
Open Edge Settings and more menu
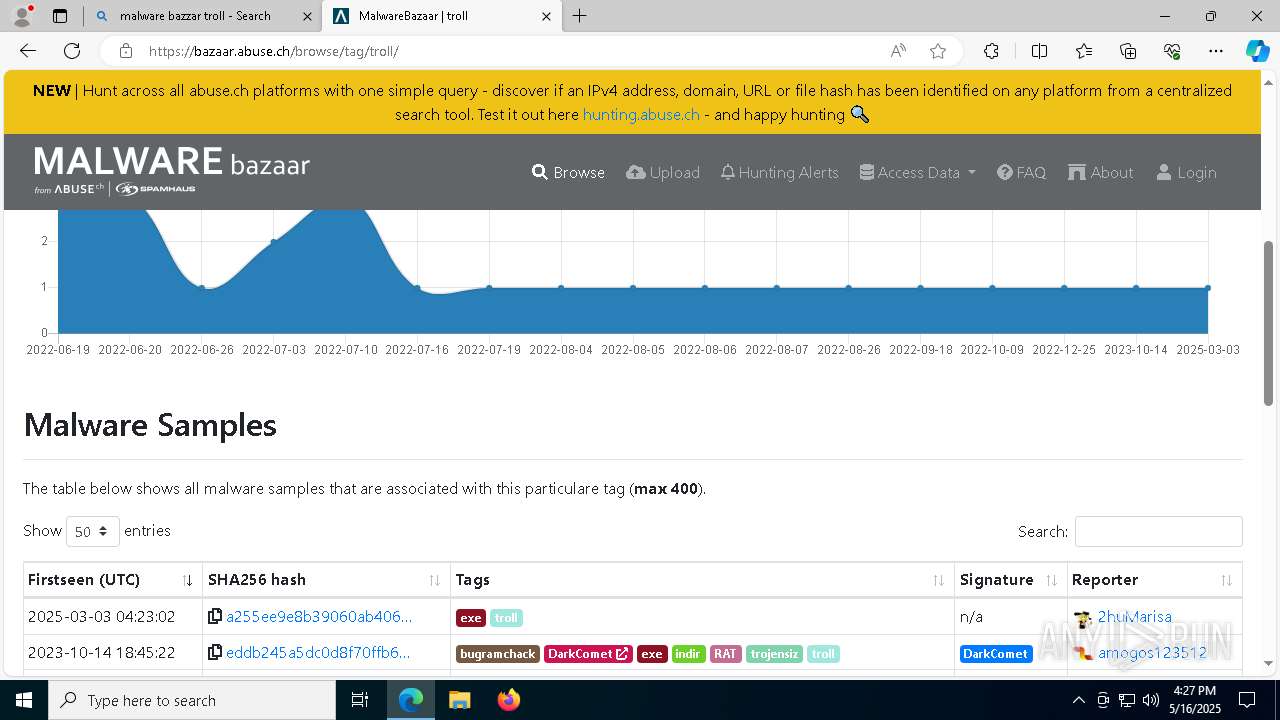(x=1216, y=51)
